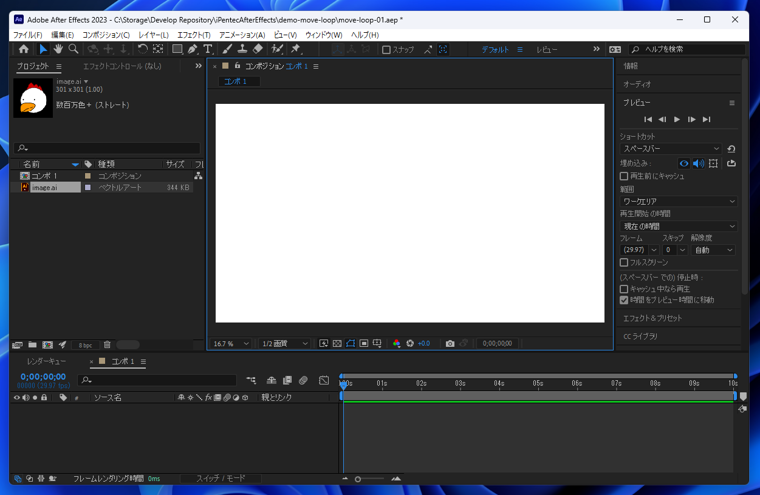
Task: Open the レイヤー(L) menu
Action: point(154,35)
